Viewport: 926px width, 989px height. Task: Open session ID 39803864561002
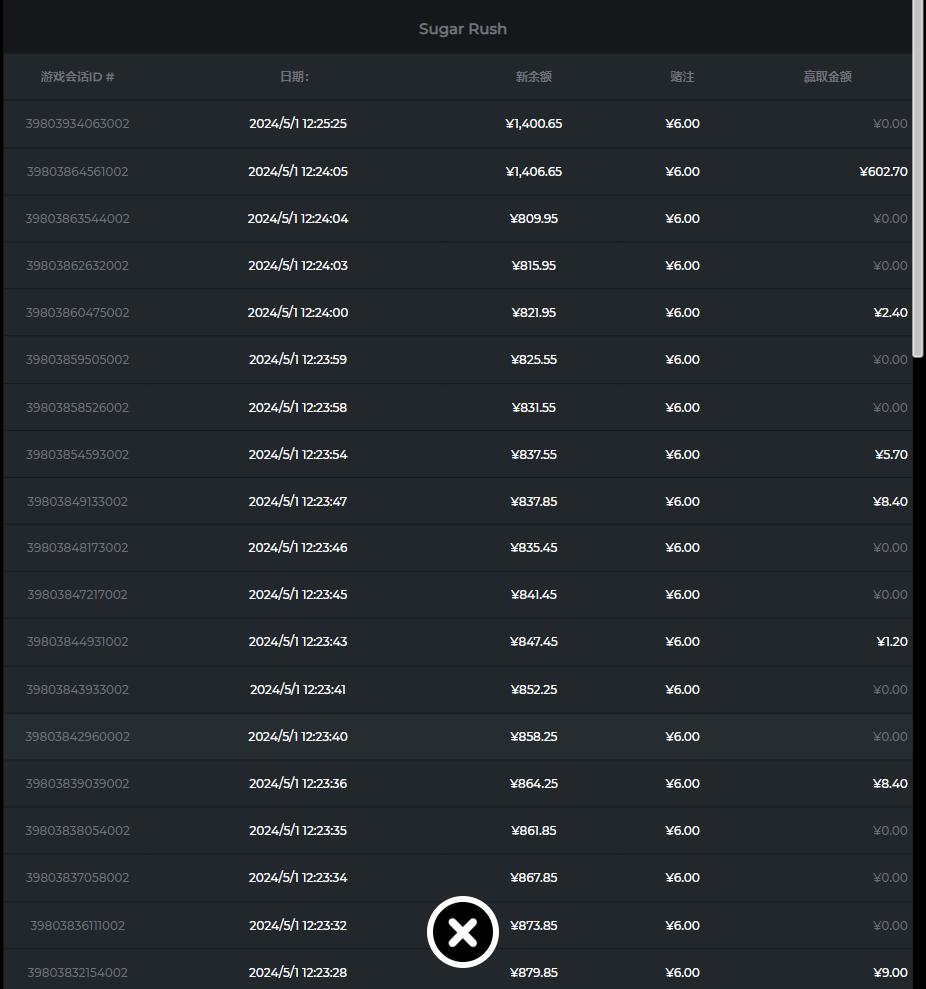78,172
